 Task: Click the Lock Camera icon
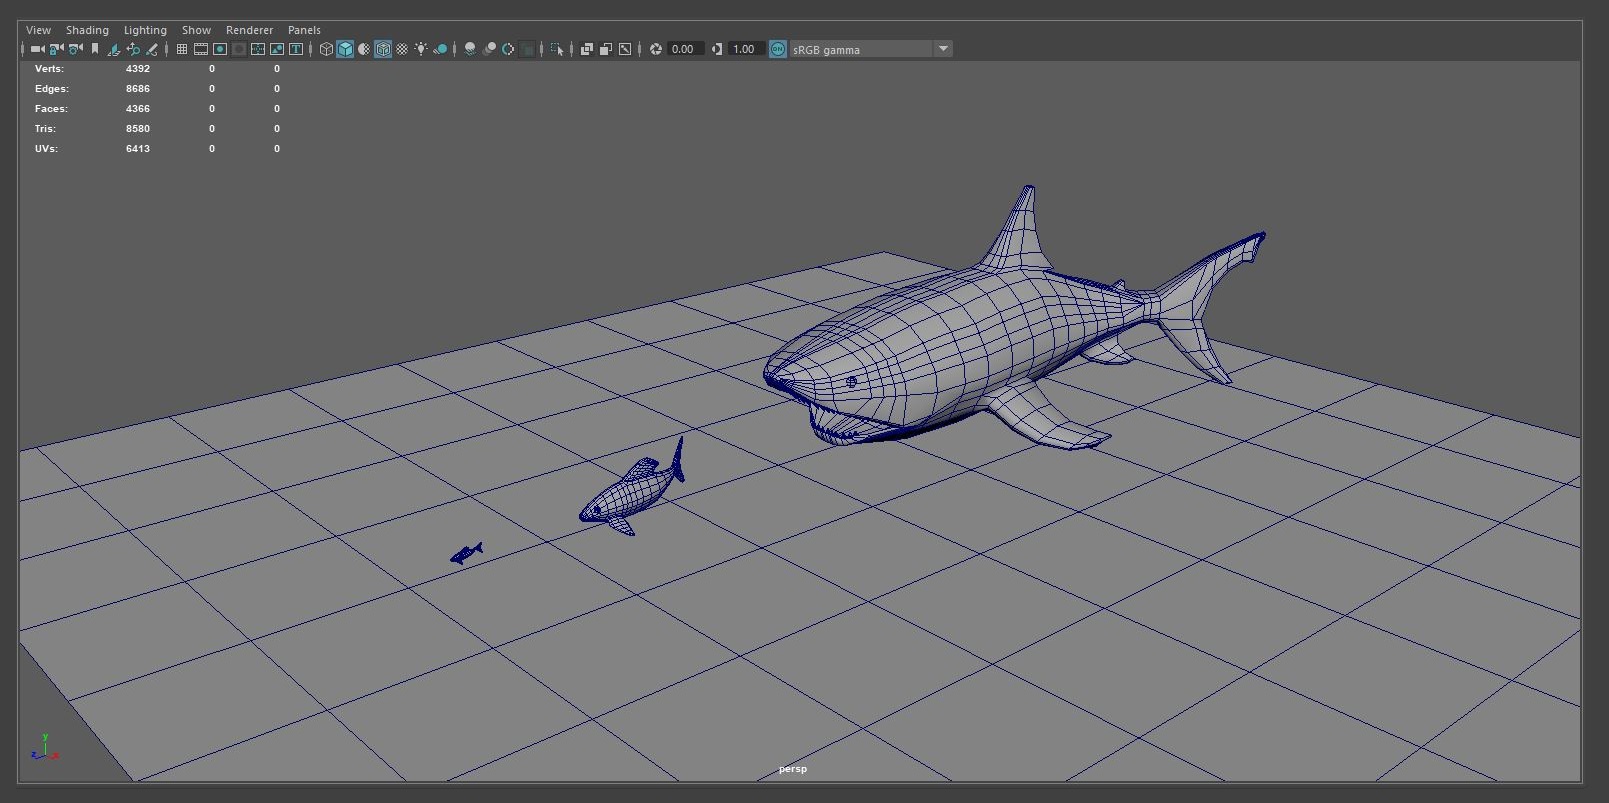coord(57,49)
